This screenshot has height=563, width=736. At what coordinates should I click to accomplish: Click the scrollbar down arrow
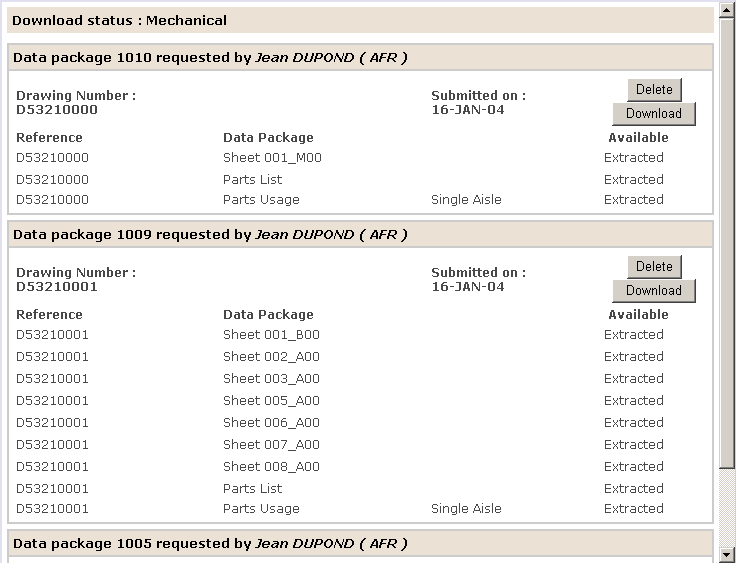(727, 554)
